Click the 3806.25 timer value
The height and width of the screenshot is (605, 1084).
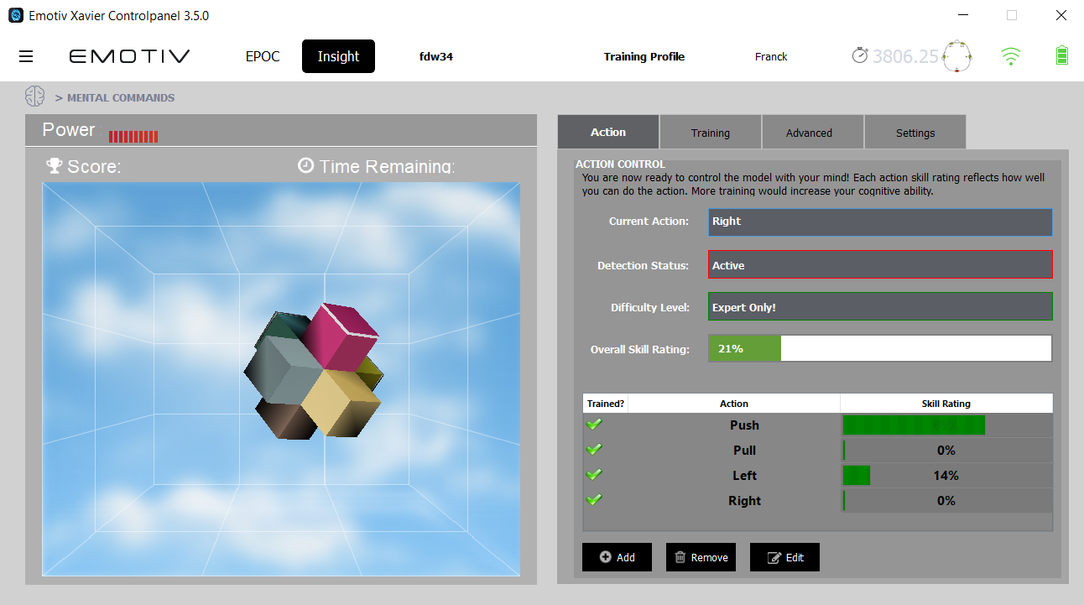(905, 57)
